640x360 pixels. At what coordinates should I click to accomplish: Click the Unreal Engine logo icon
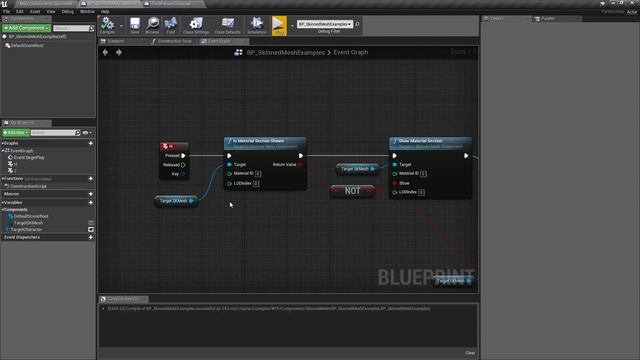(x=4, y=4)
